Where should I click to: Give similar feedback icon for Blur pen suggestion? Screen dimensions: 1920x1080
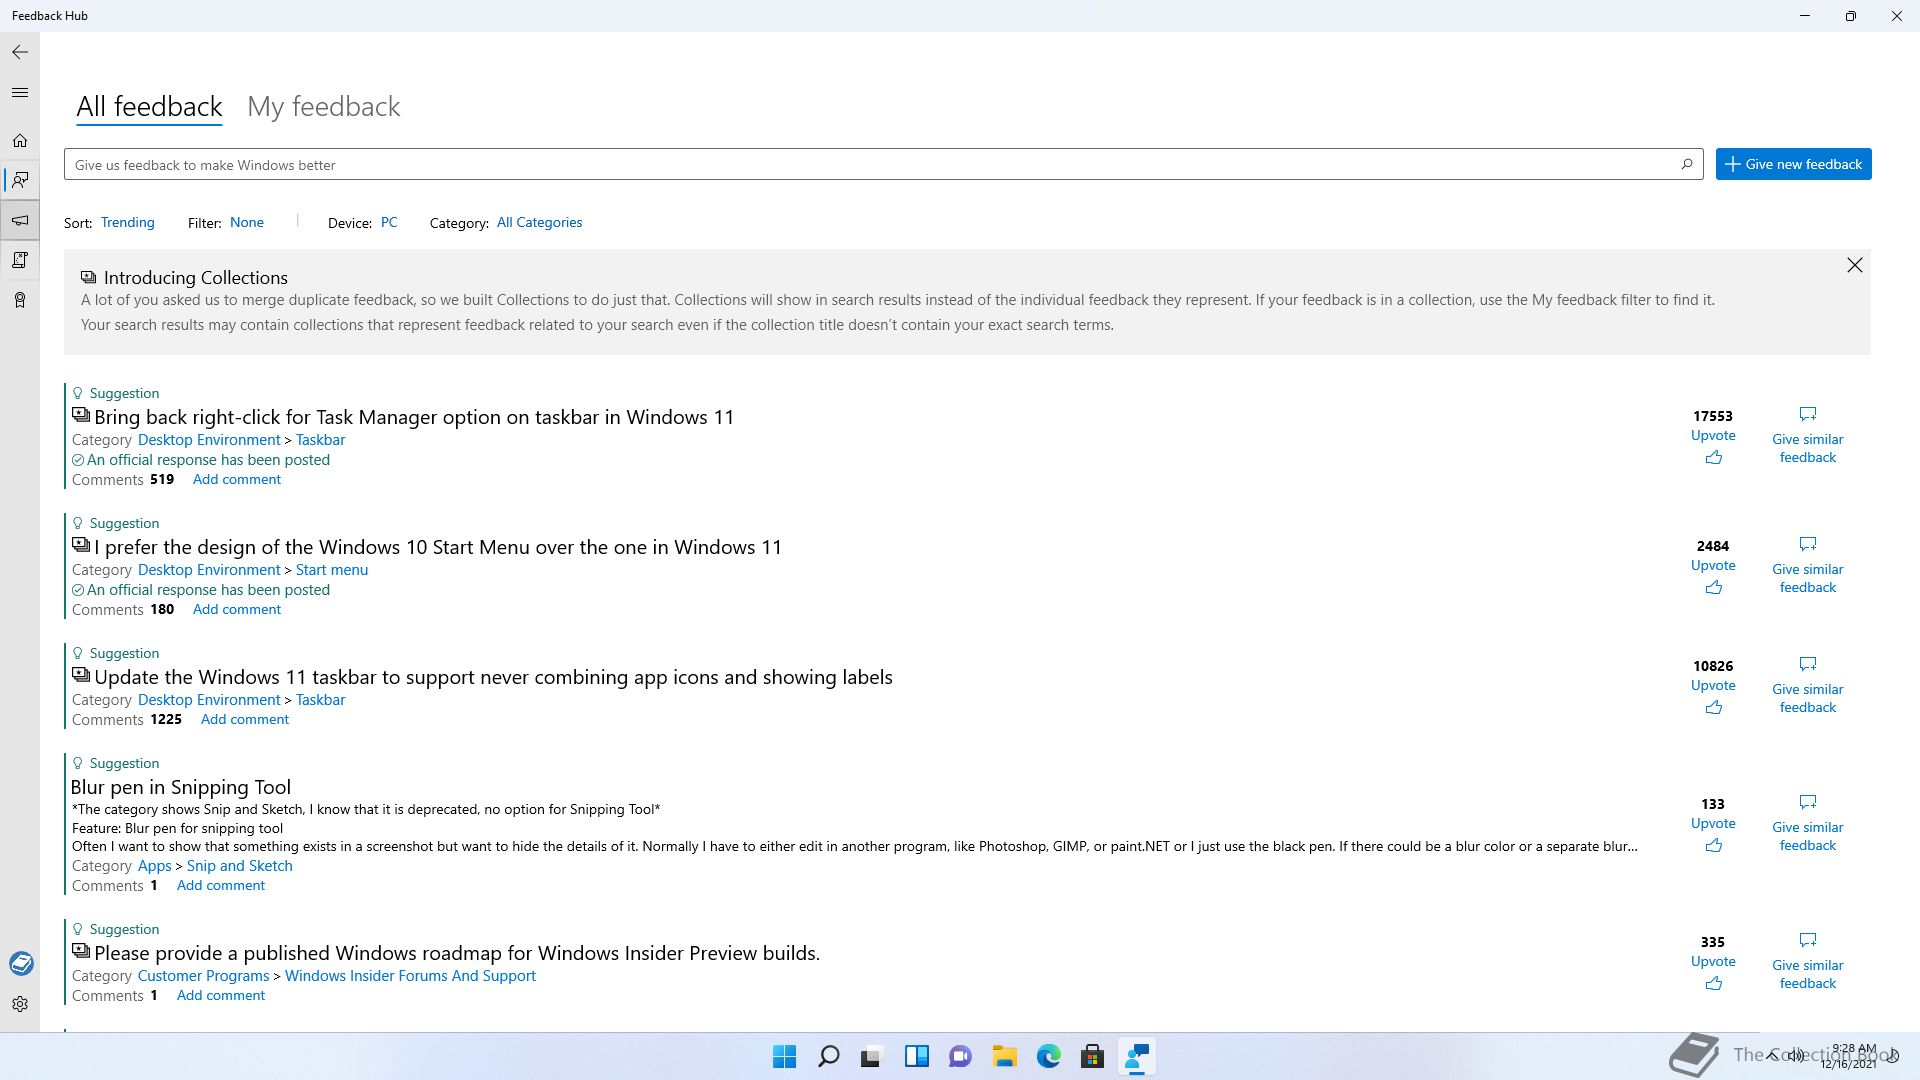click(x=1808, y=802)
